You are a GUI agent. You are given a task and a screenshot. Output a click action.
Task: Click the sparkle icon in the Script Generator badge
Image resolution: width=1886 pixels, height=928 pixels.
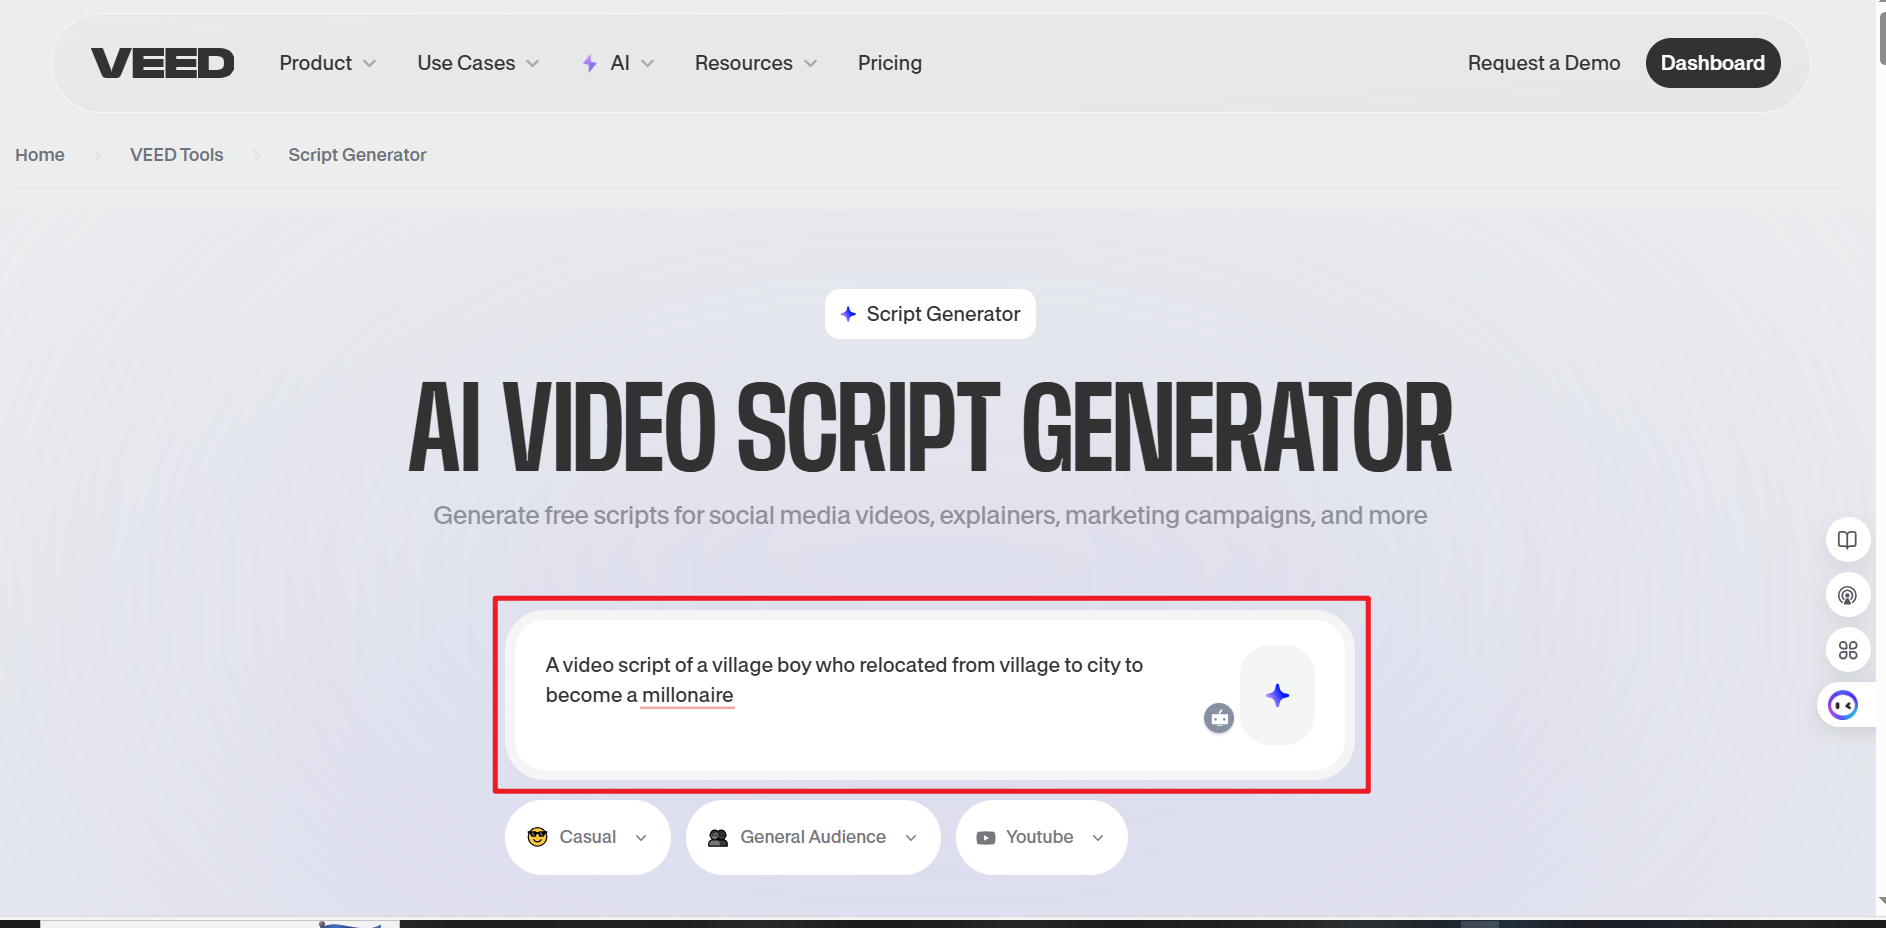(x=849, y=313)
